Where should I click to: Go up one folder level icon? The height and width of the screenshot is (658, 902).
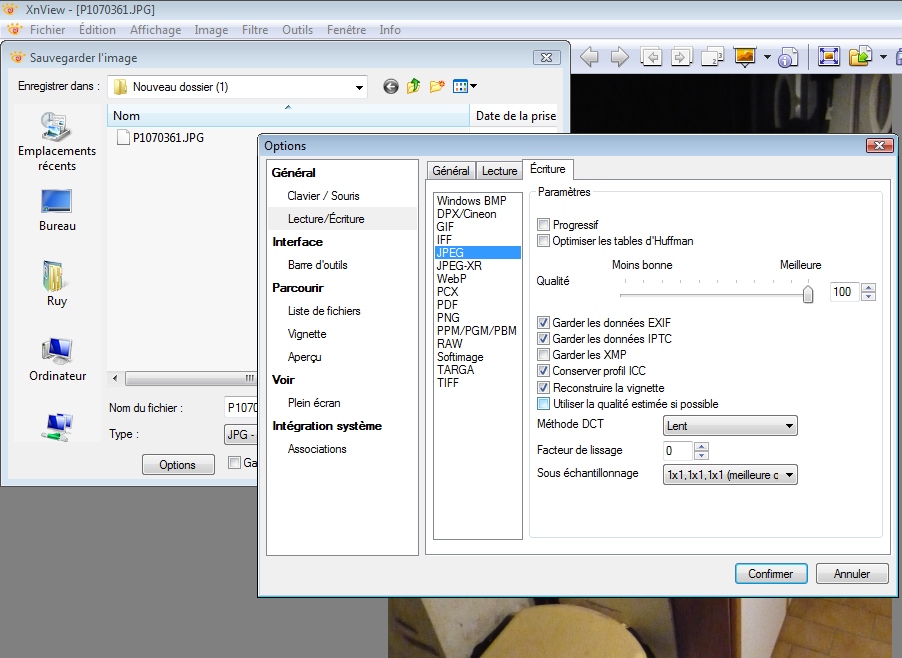[x=414, y=87]
